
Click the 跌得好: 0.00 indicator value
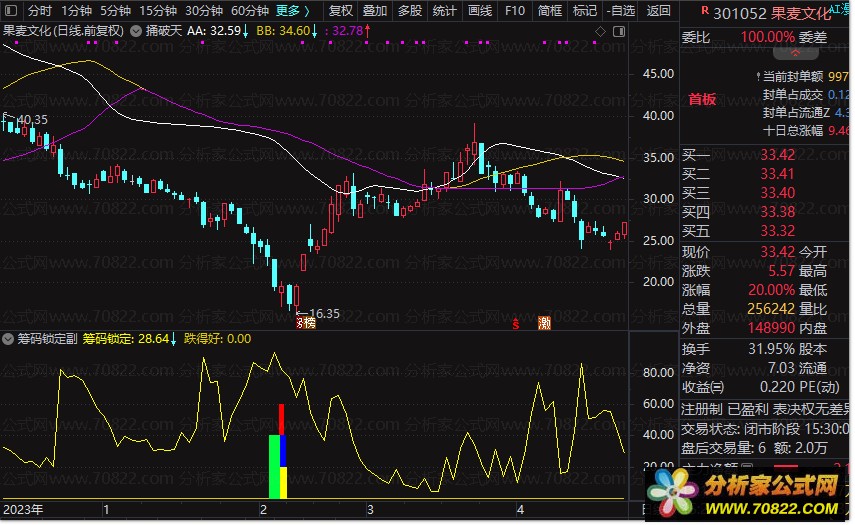click(218, 339)
